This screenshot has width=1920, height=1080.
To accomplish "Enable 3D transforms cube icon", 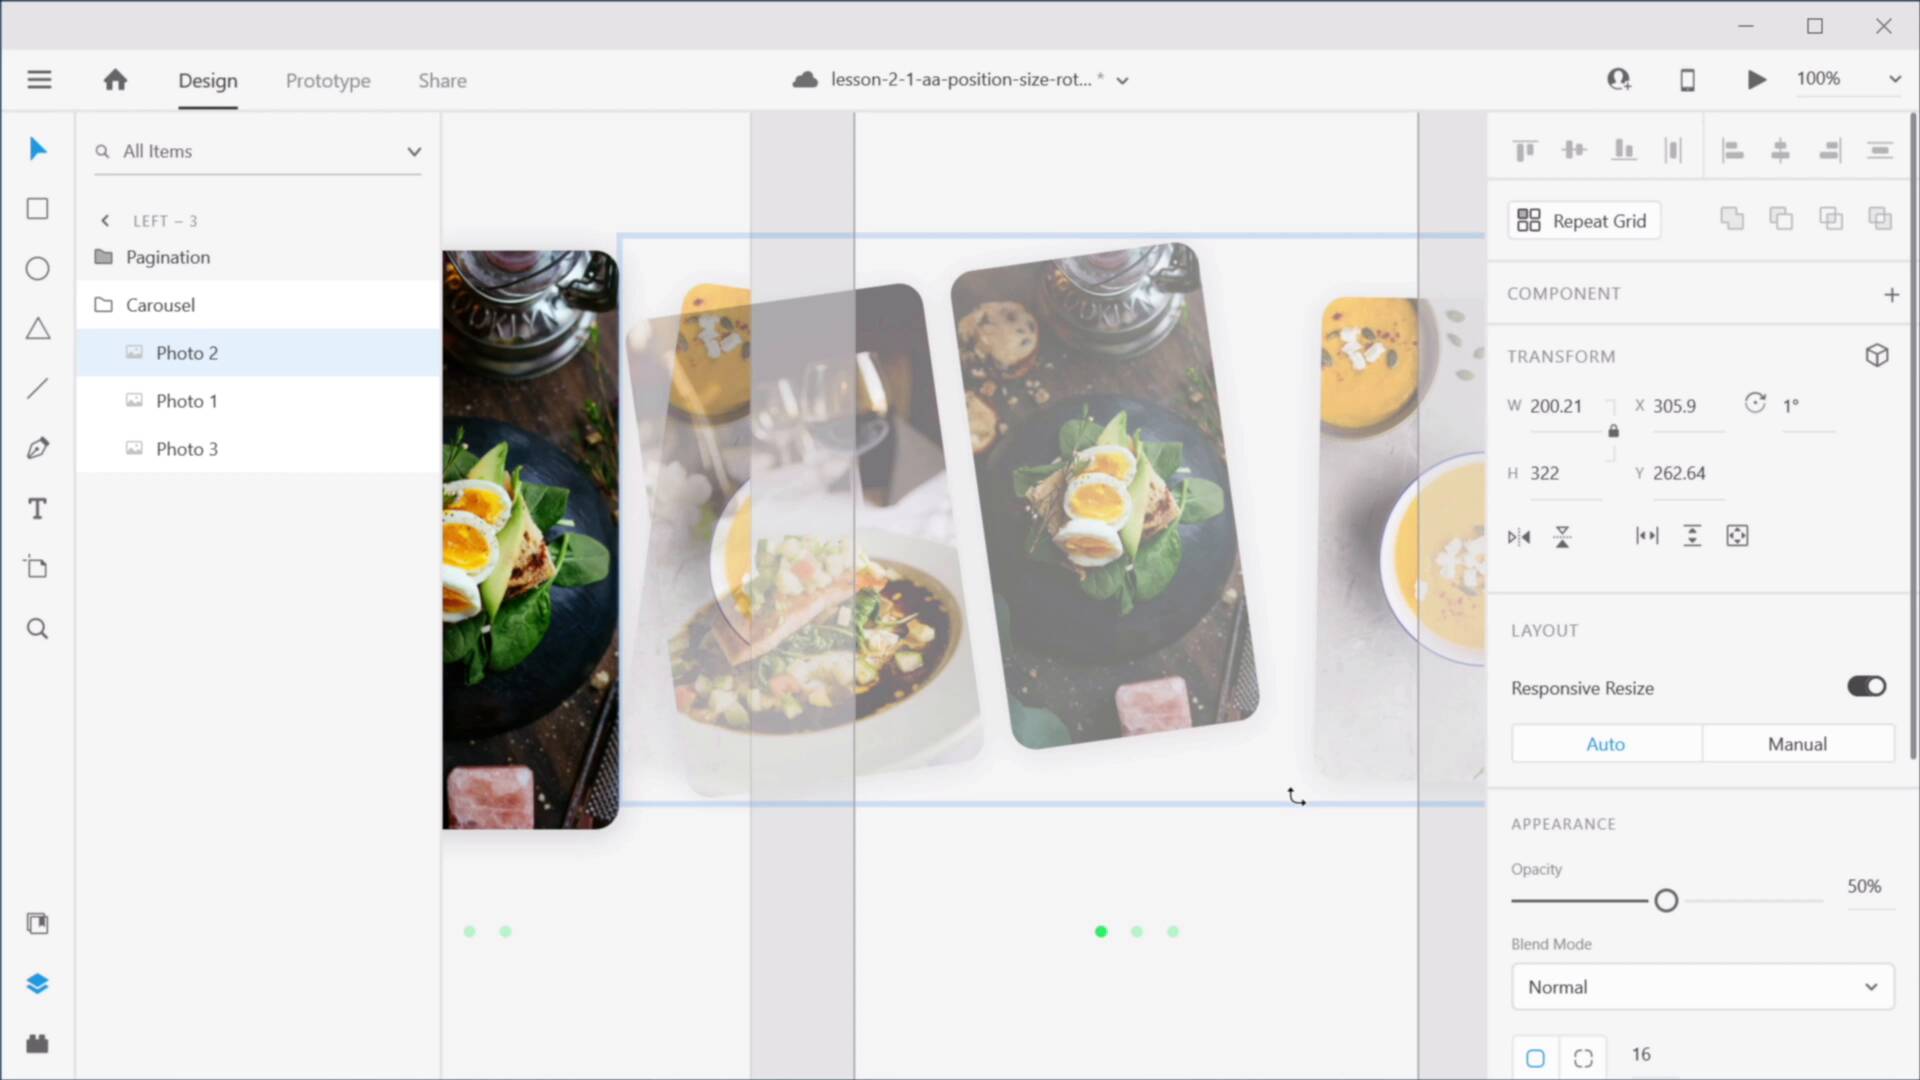I will (1877, 356).
